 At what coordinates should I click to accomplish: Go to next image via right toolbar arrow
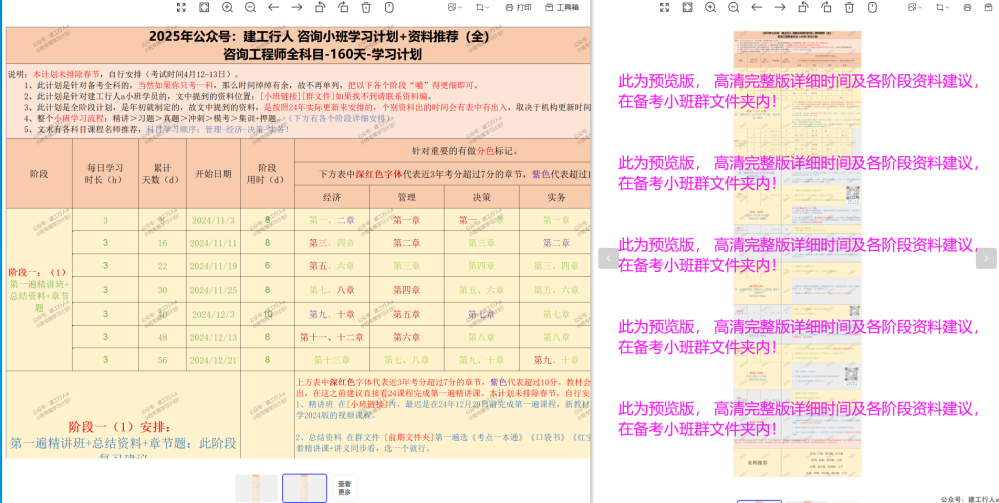(x=780, y=7)
